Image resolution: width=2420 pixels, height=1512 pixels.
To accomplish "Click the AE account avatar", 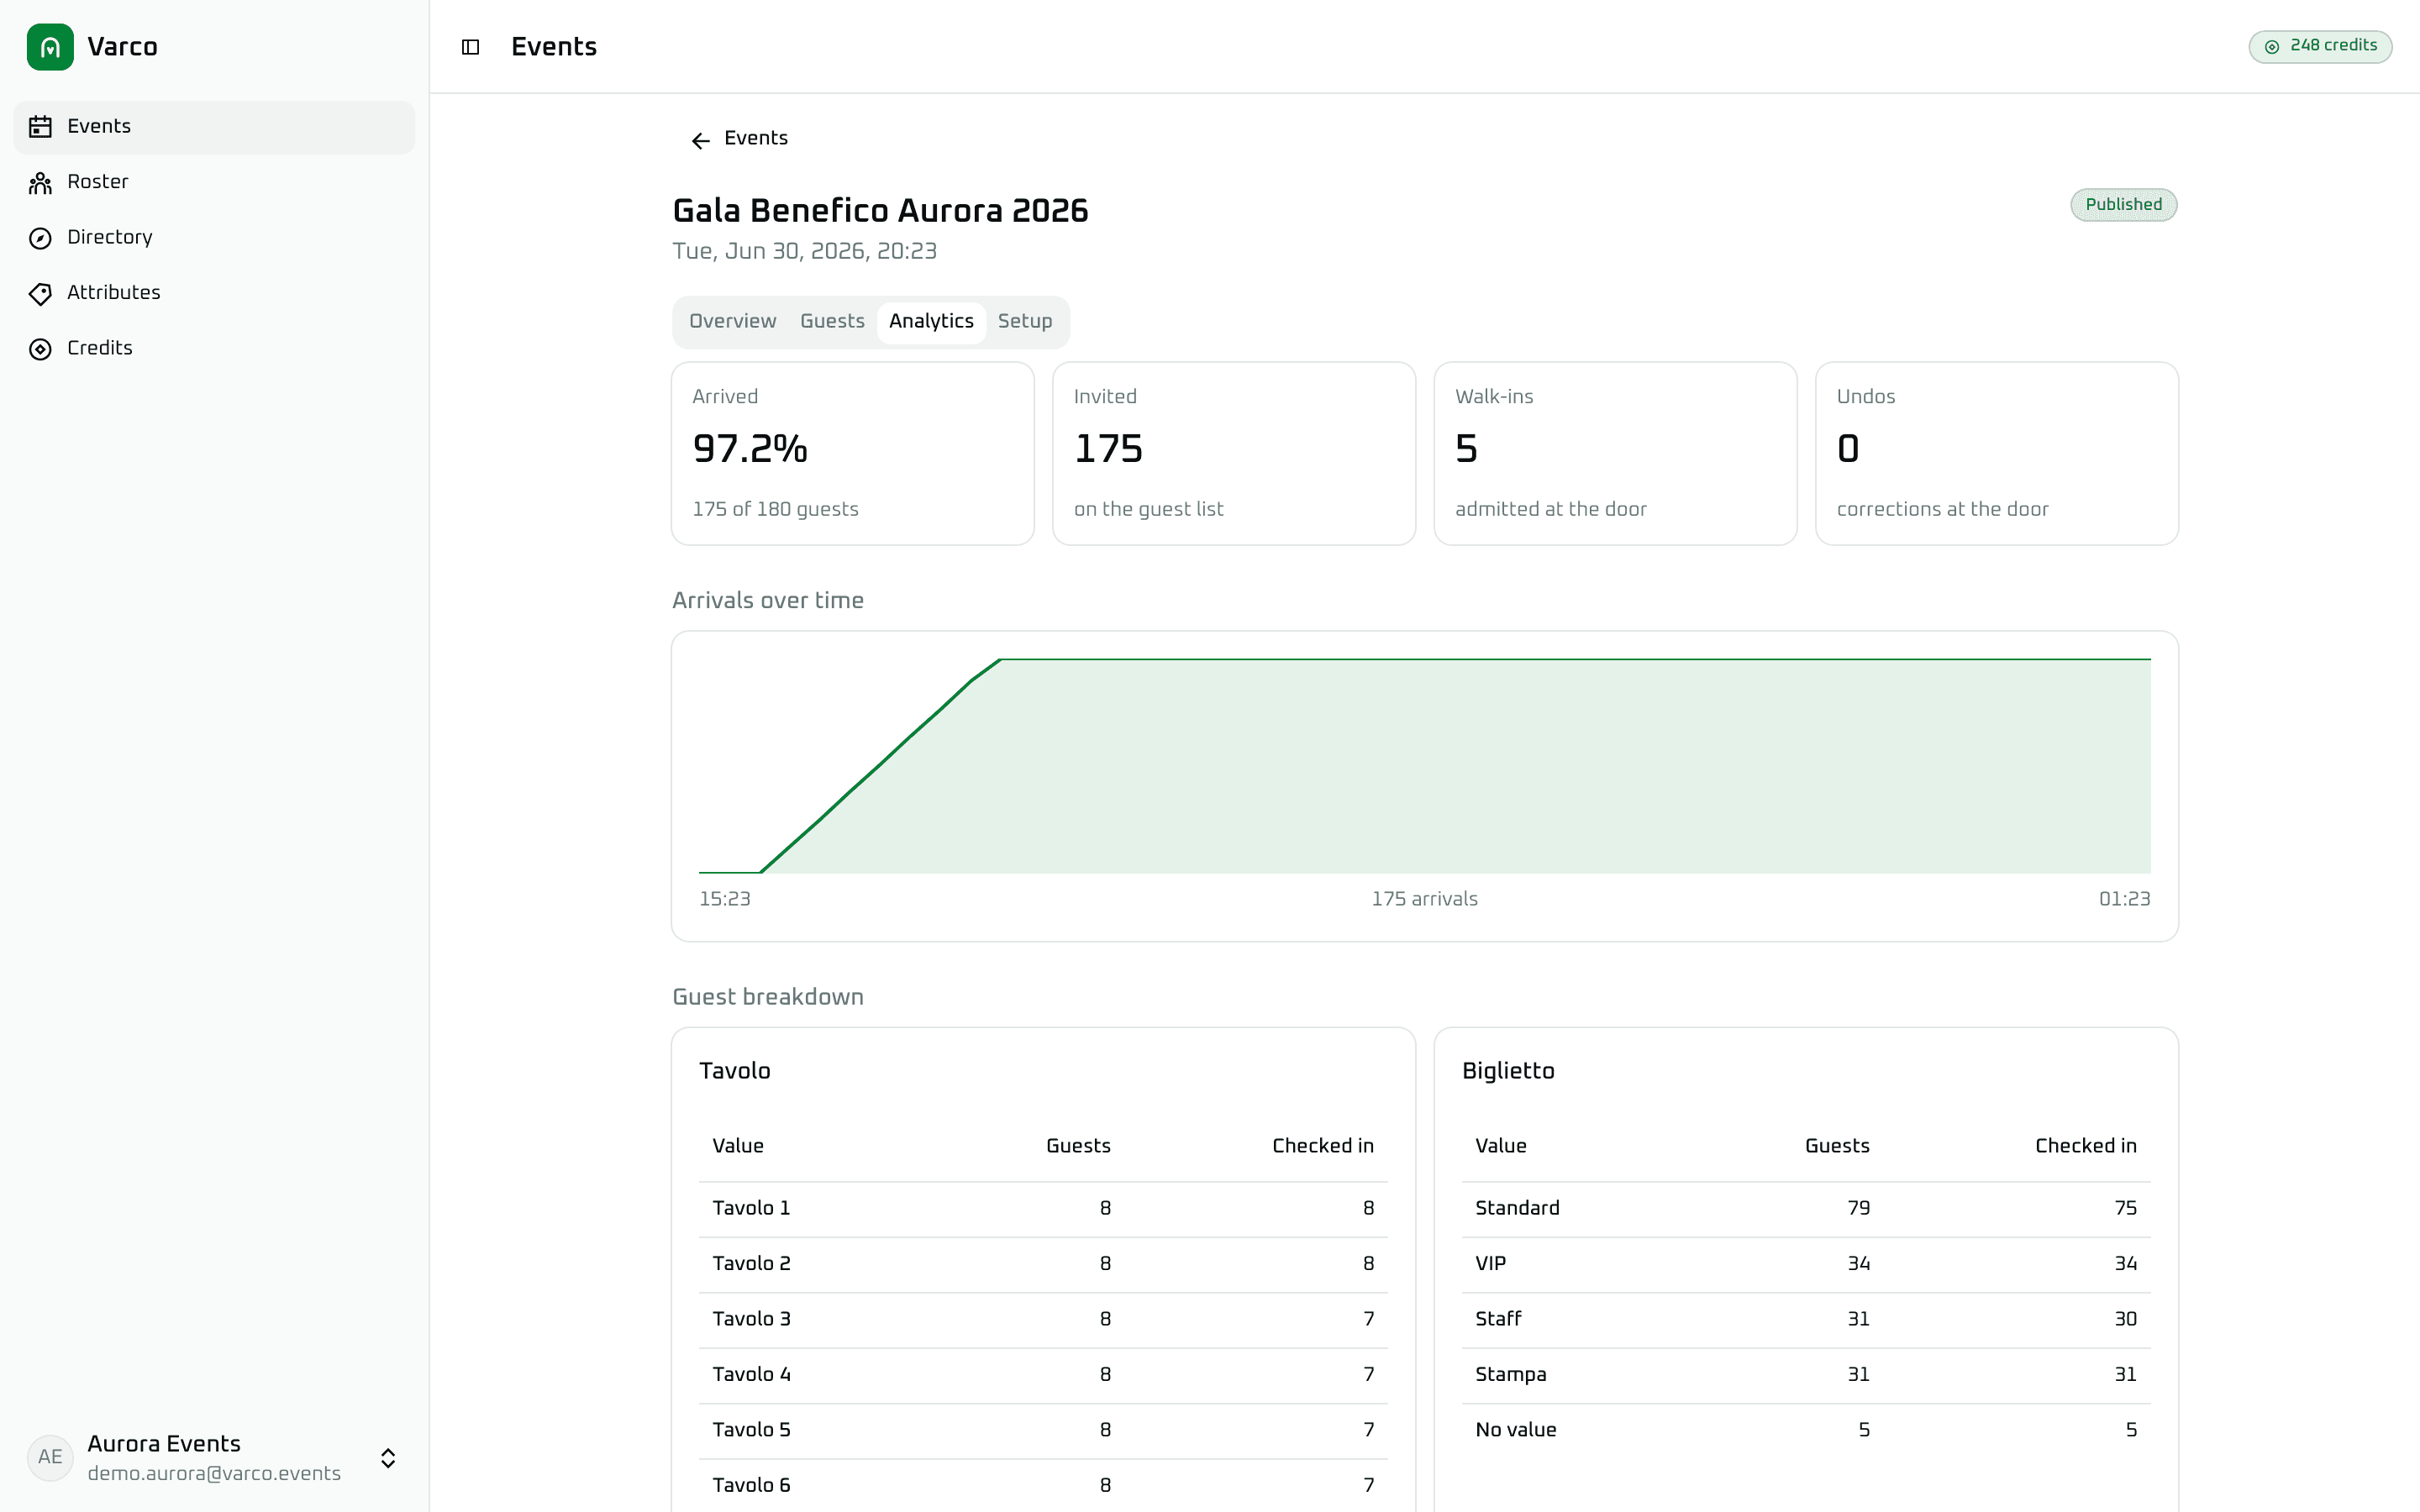I will coord(50,1457).
